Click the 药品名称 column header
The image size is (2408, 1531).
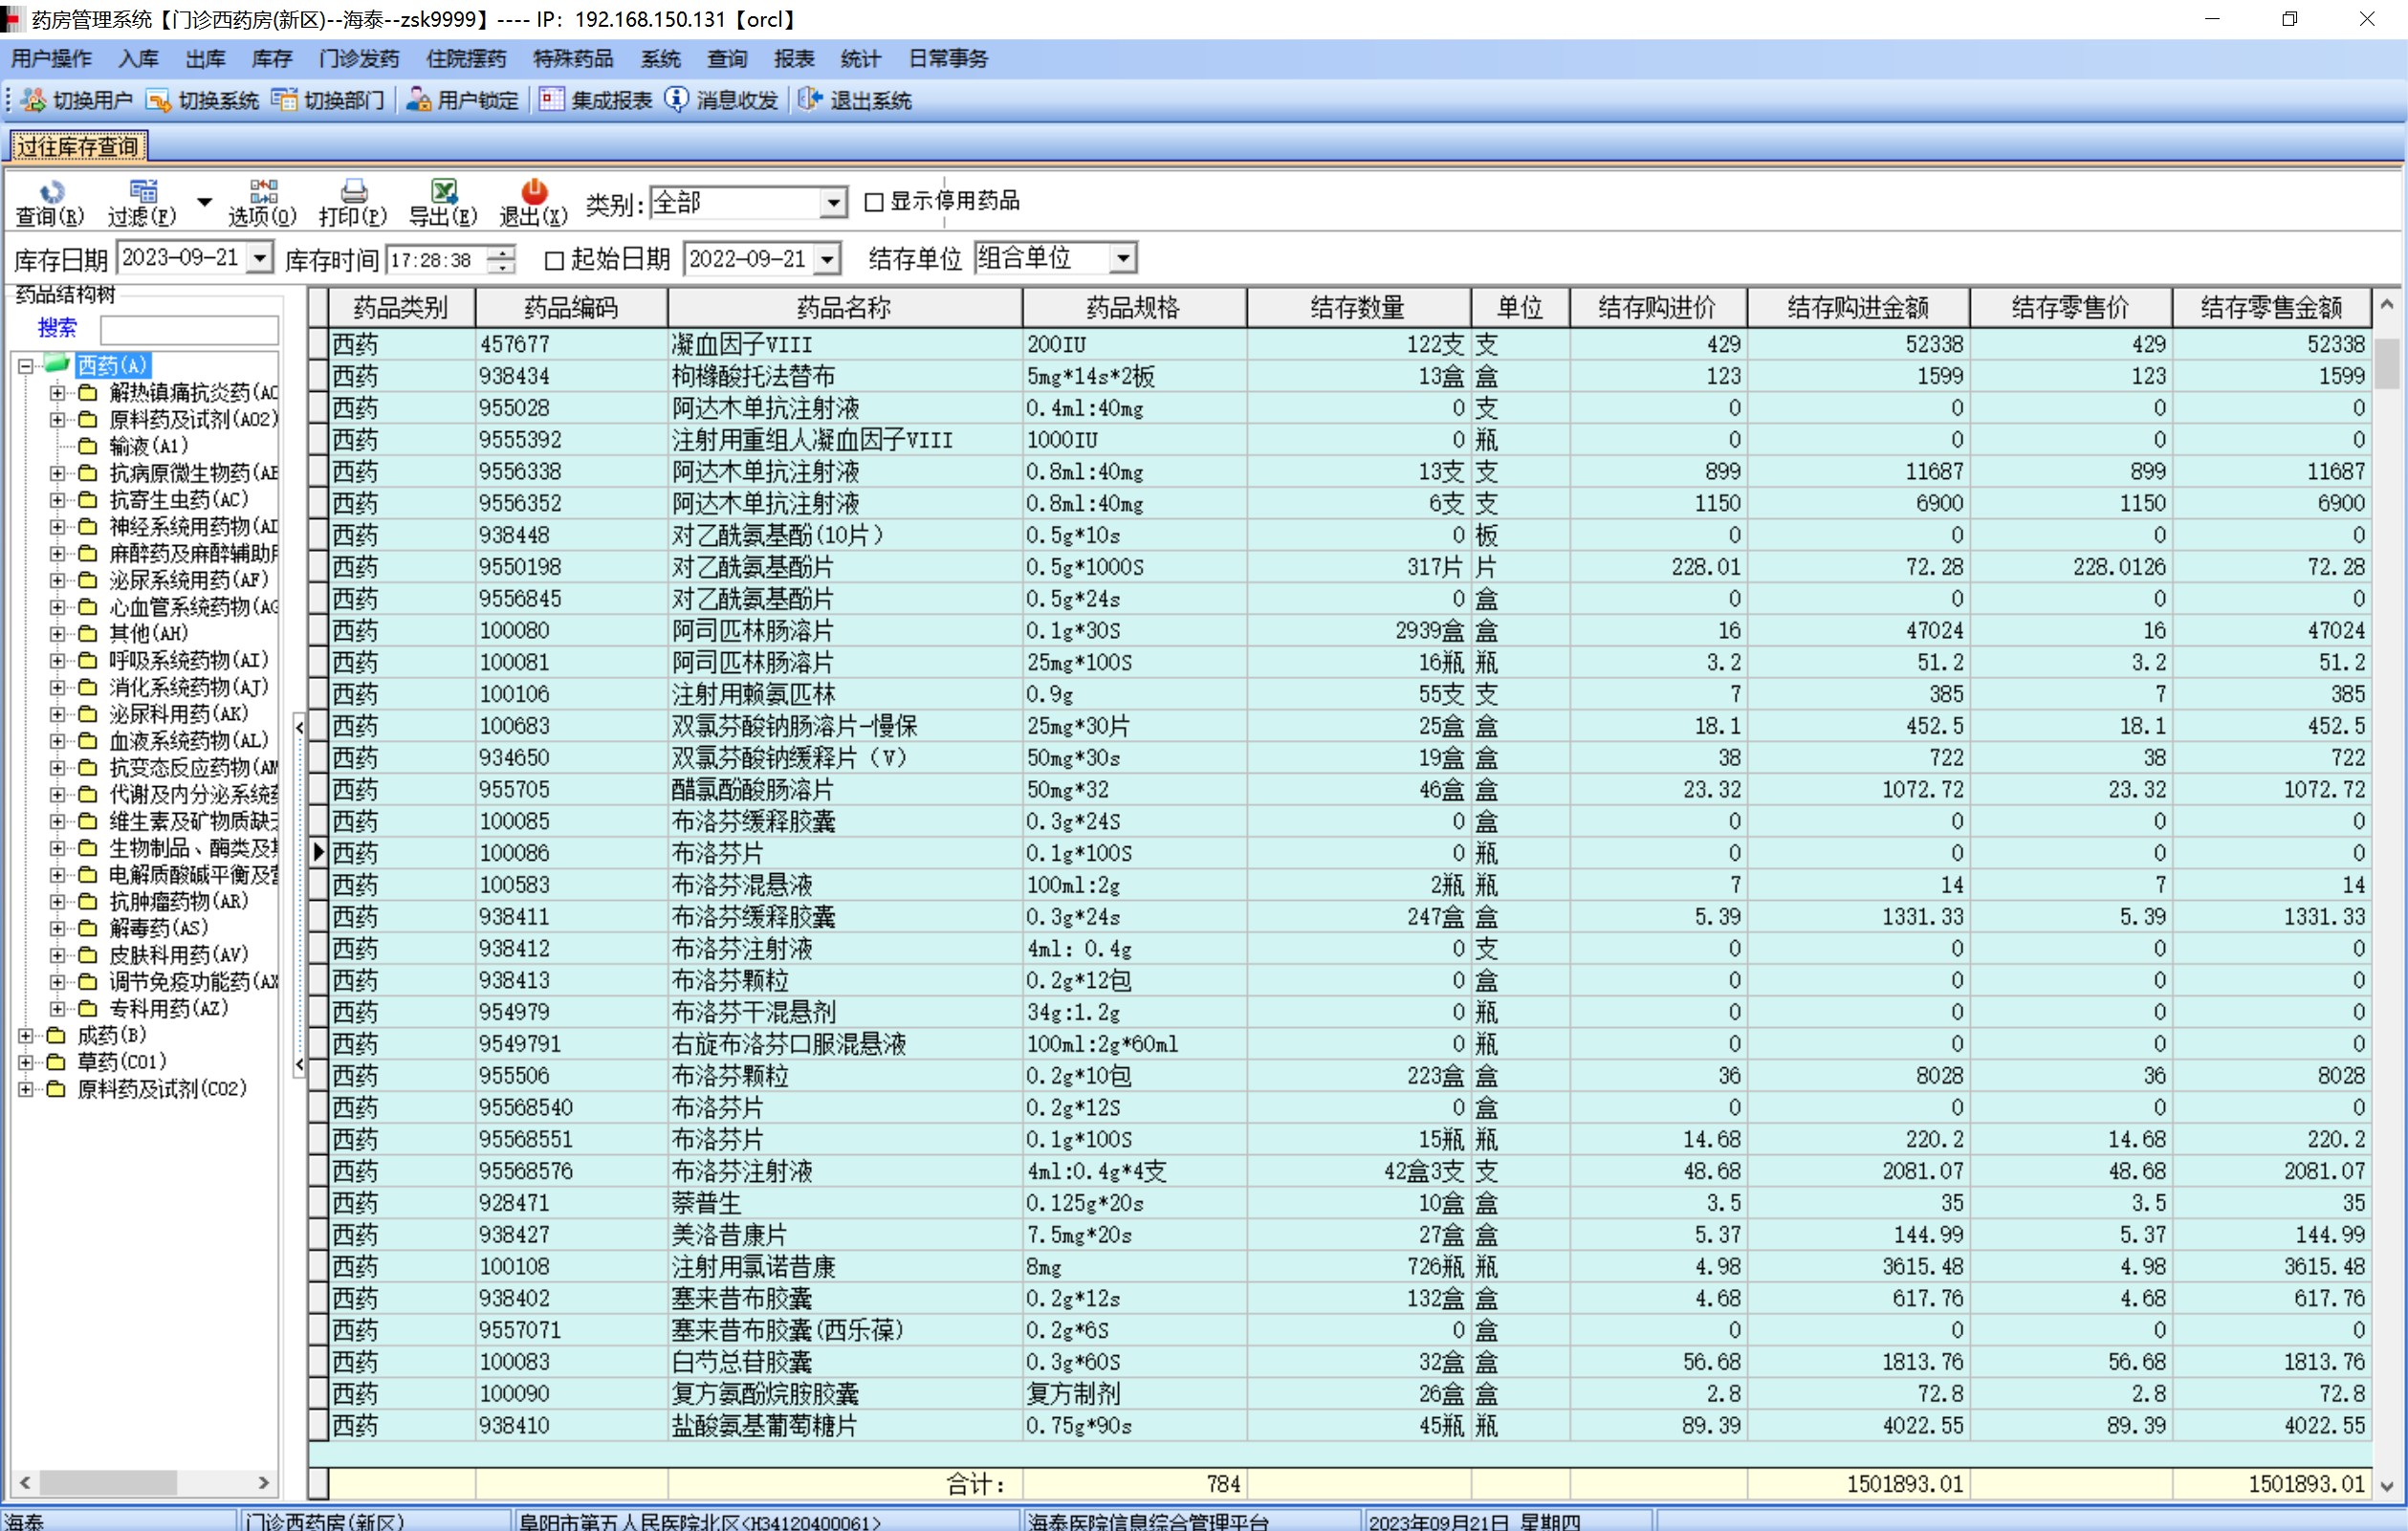click(x=843, y=308)
